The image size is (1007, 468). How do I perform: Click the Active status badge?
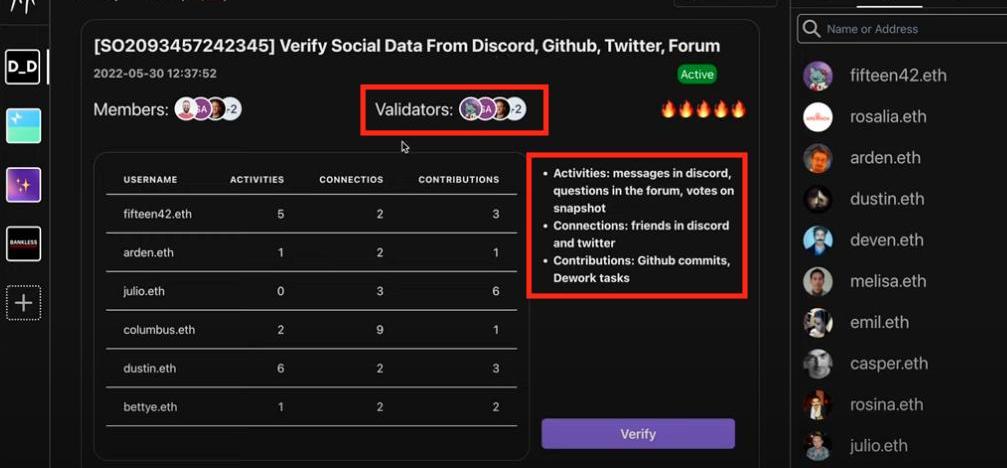(697, 74)
